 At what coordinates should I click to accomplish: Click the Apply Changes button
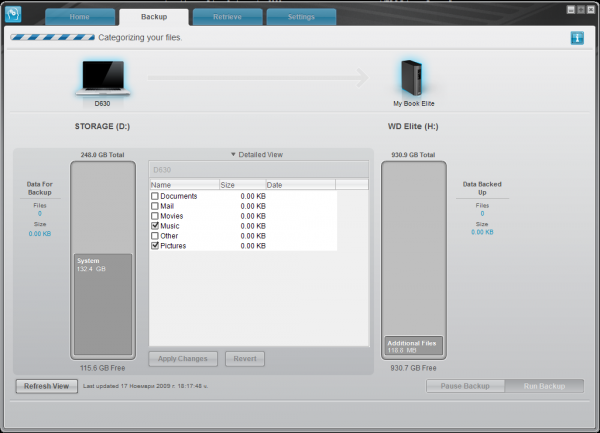pyautogui.click(x=183, y=359)
